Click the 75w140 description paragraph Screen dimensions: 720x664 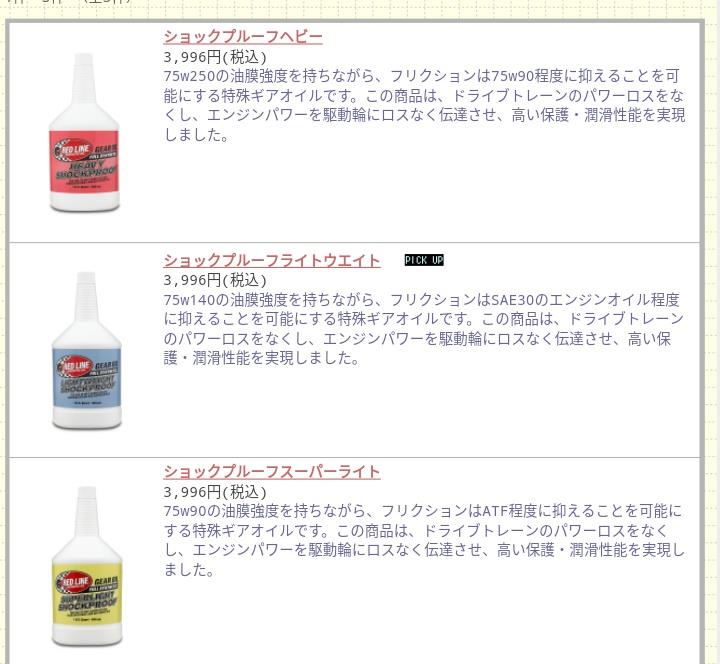point(424,329)
